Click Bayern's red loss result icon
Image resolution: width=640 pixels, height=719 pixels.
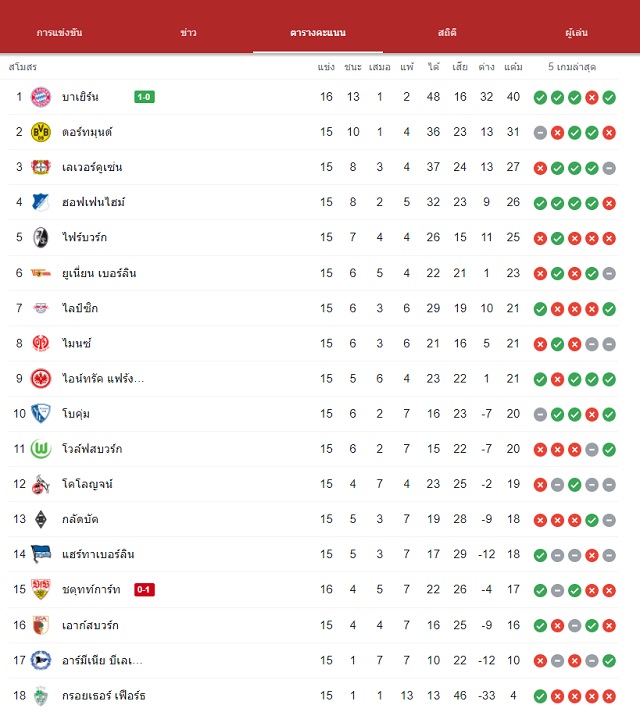pos(592,98)
